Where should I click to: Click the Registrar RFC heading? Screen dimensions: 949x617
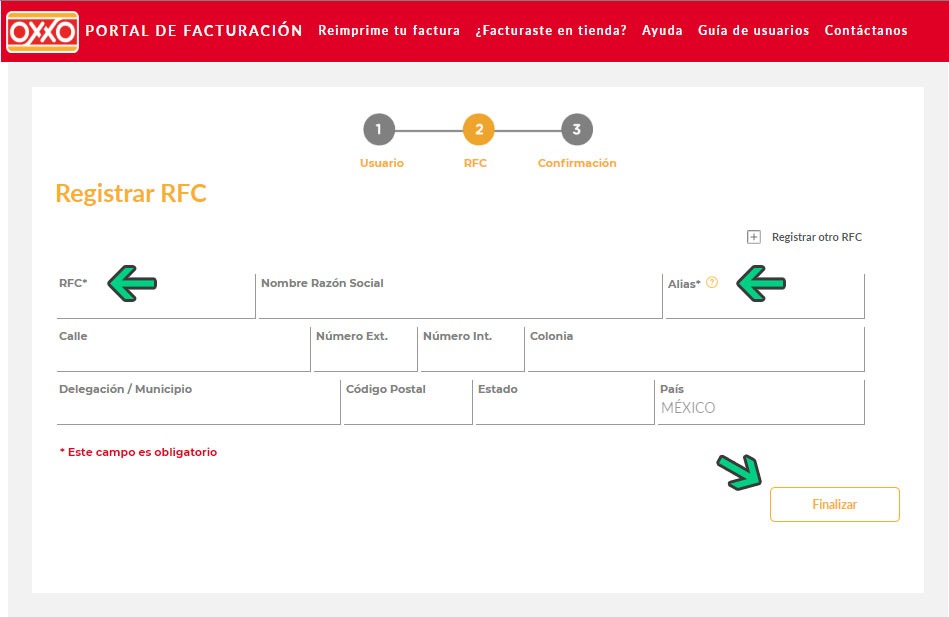pos(131,194)
